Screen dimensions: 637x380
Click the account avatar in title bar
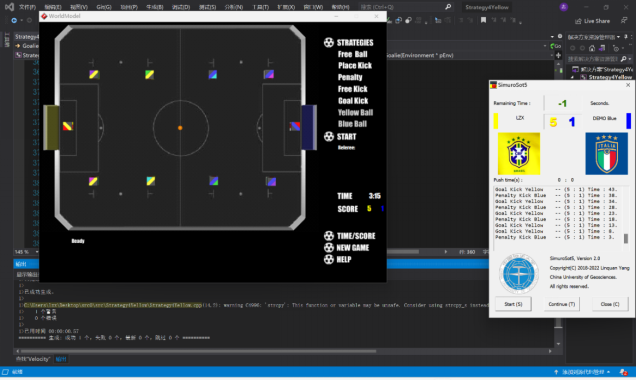[x=563, y=7]
